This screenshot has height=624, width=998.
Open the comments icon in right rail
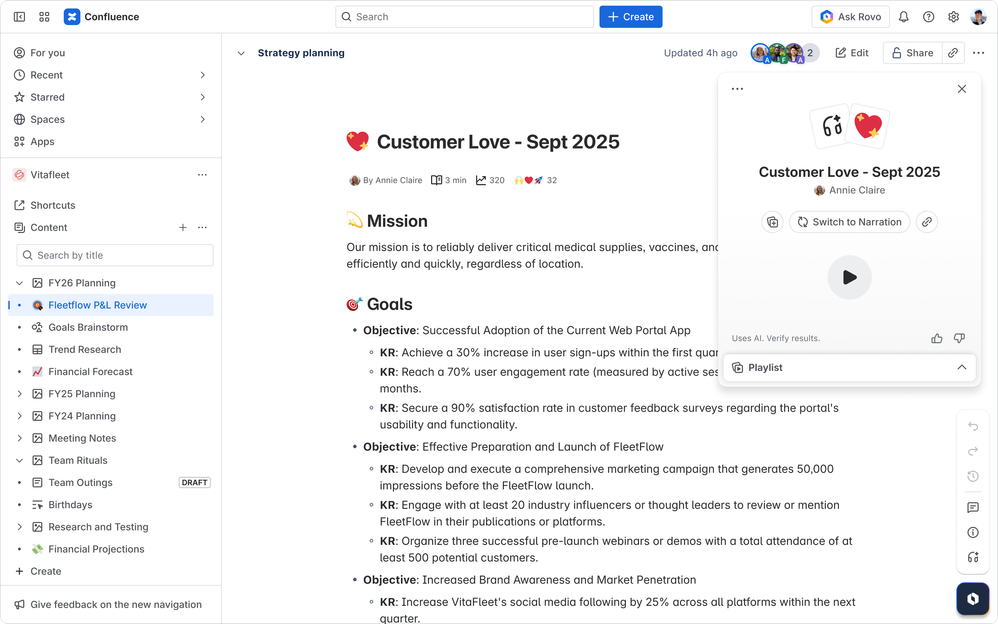[x=973, y=507]
